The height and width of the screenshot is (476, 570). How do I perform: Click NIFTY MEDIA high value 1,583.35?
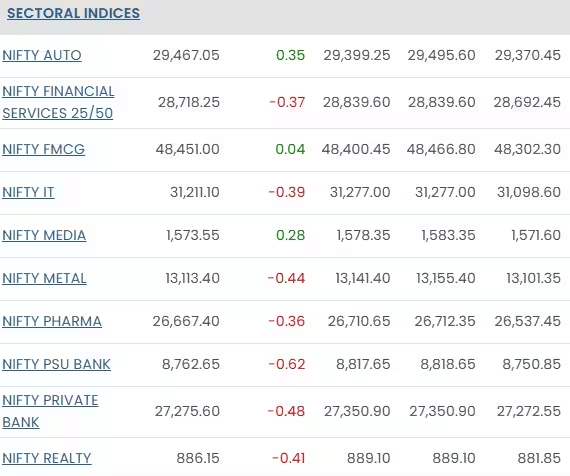[448, 235]
